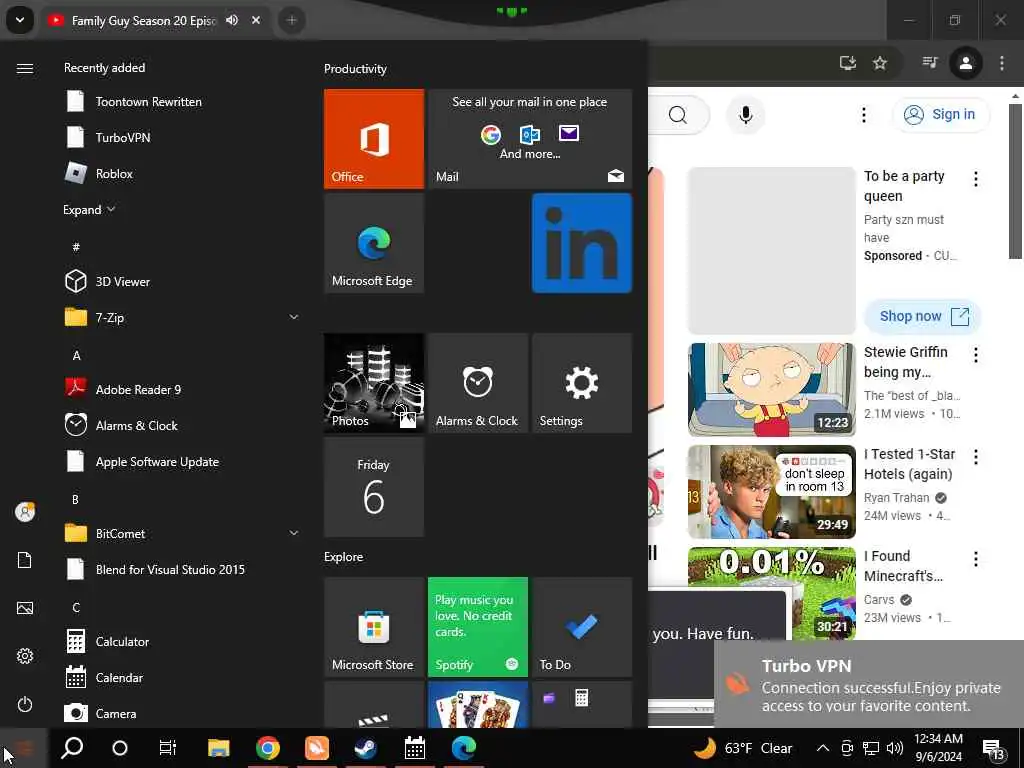The height and width of the screenshot is (768, 1024).
Task: Launch Roblox from the app list
Action: tap(182, 173)
